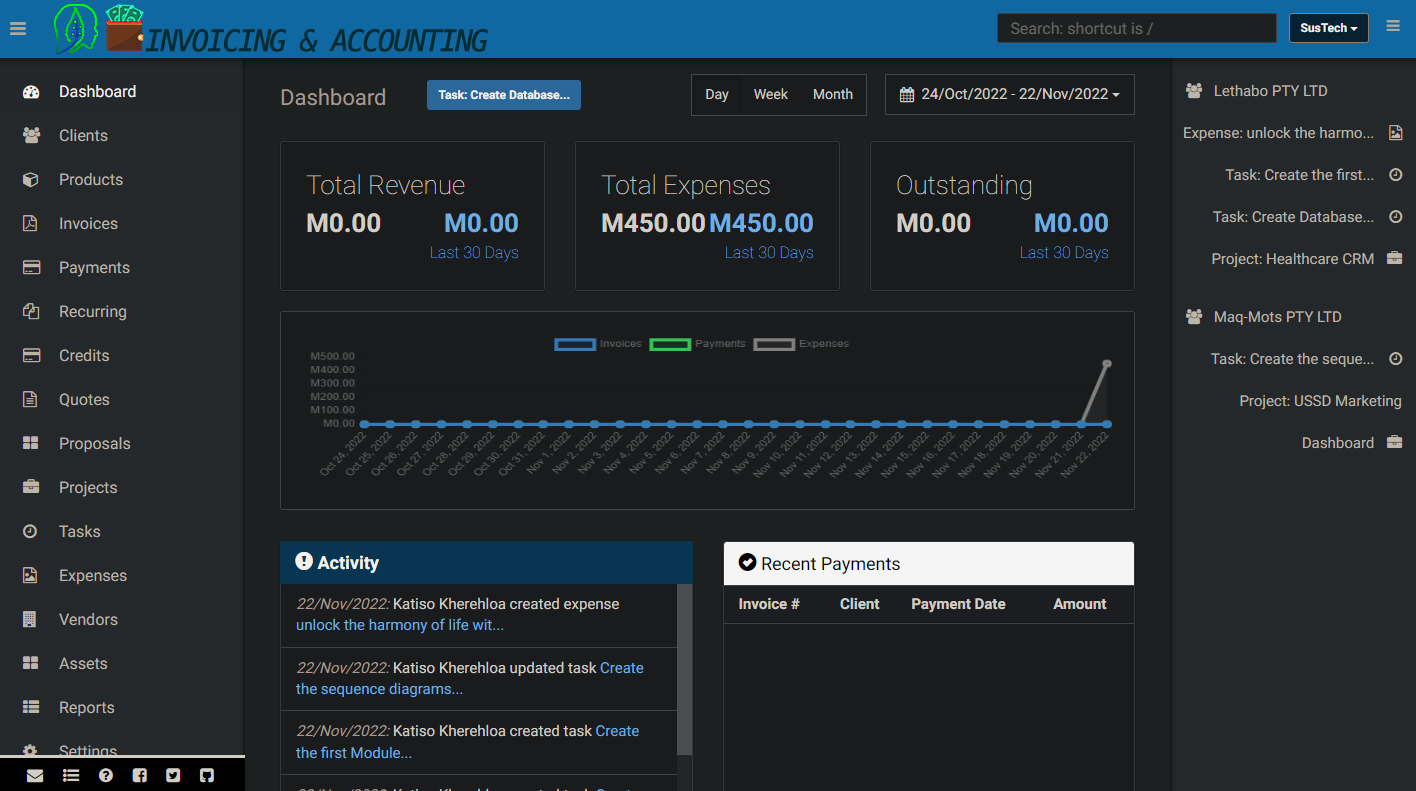1416x791 pixels.
Task: Toggle Payments series in chart legend
Action: (x=697, y=344)
